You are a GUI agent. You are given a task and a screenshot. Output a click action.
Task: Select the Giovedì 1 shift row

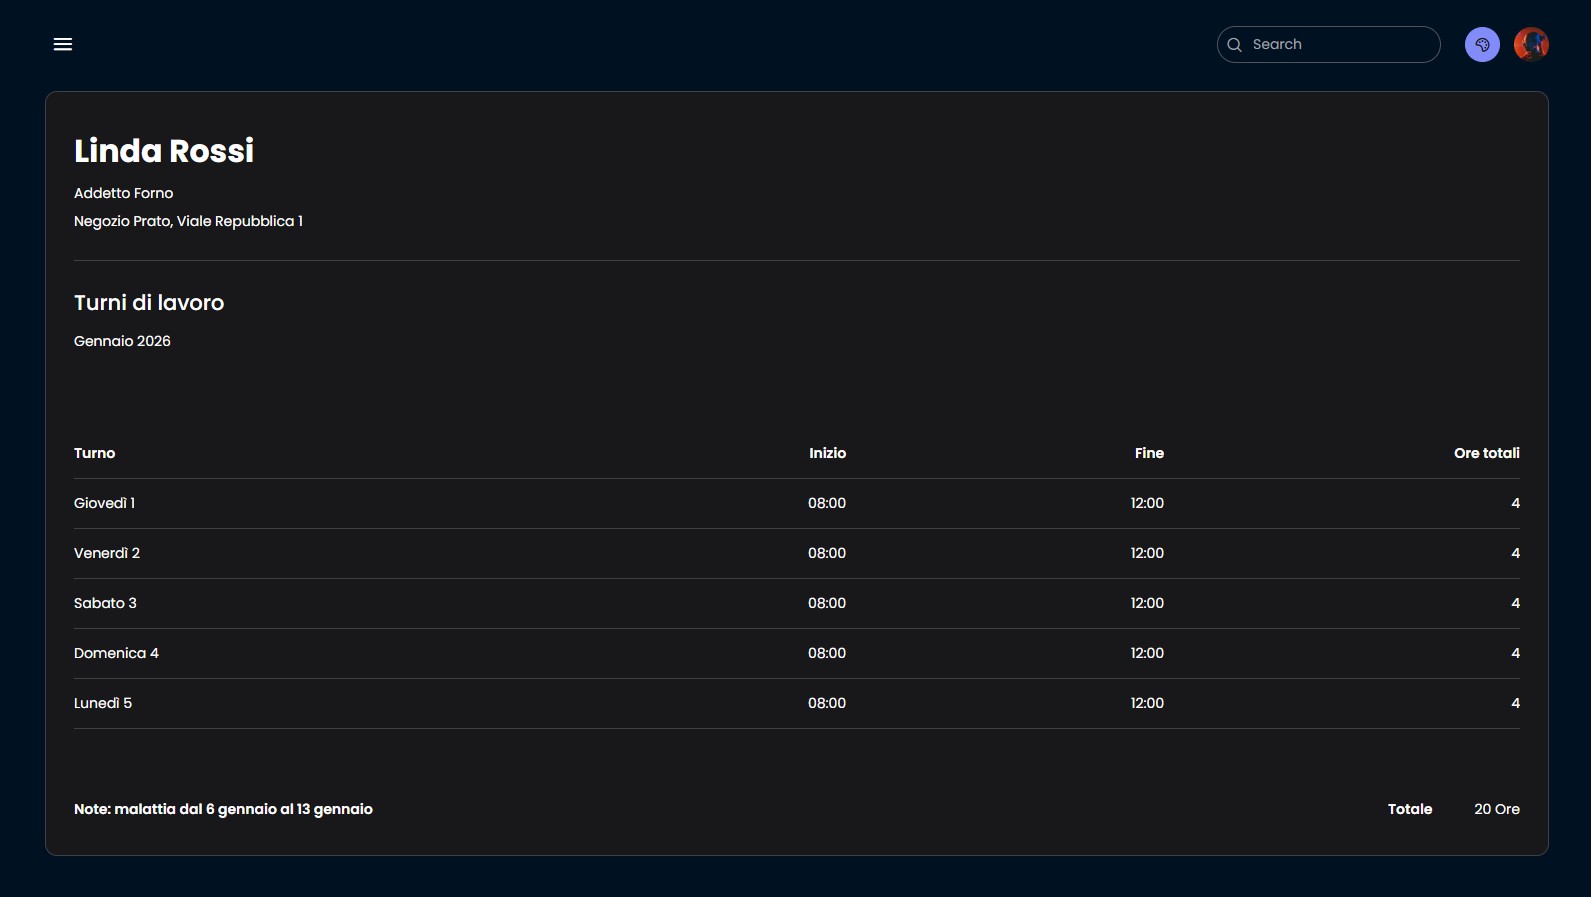click(105, 503)
